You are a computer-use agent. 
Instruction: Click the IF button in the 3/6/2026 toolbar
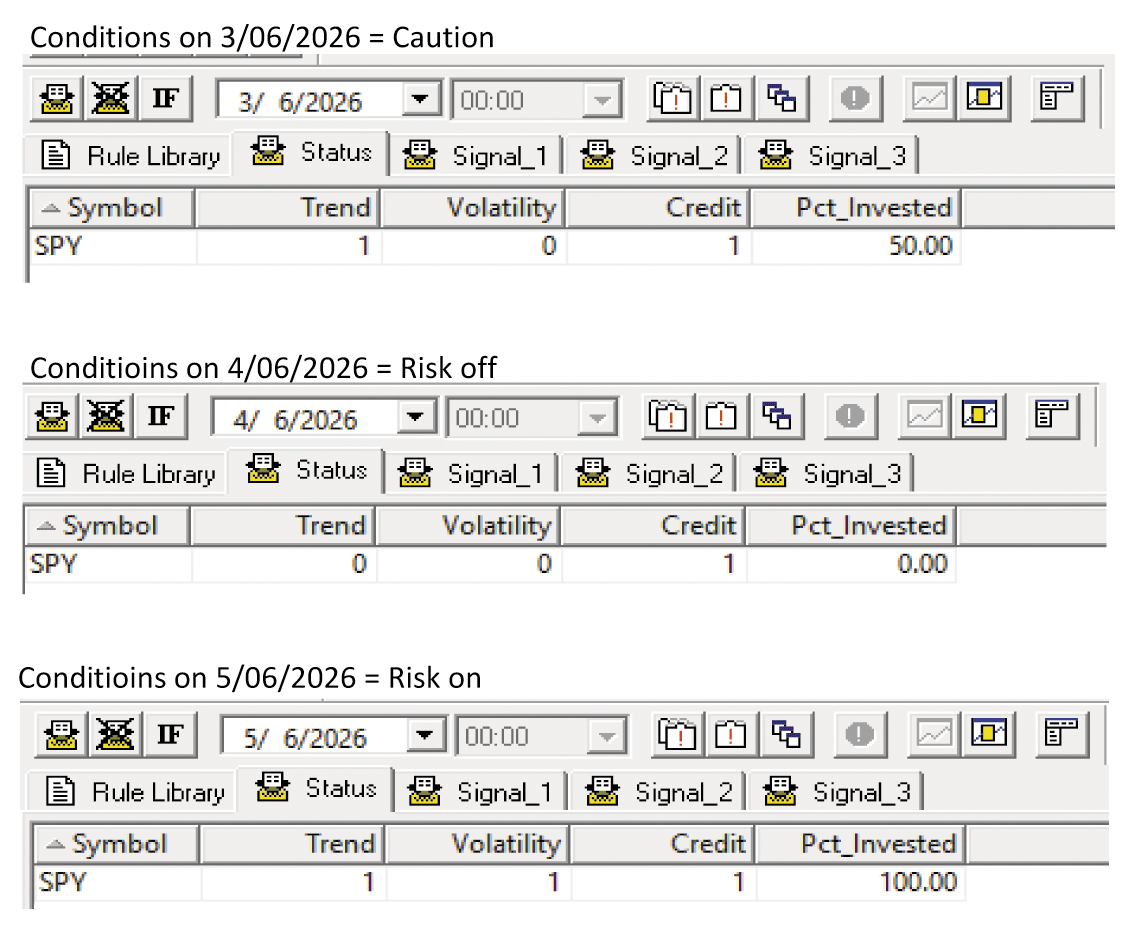(166, 99)
